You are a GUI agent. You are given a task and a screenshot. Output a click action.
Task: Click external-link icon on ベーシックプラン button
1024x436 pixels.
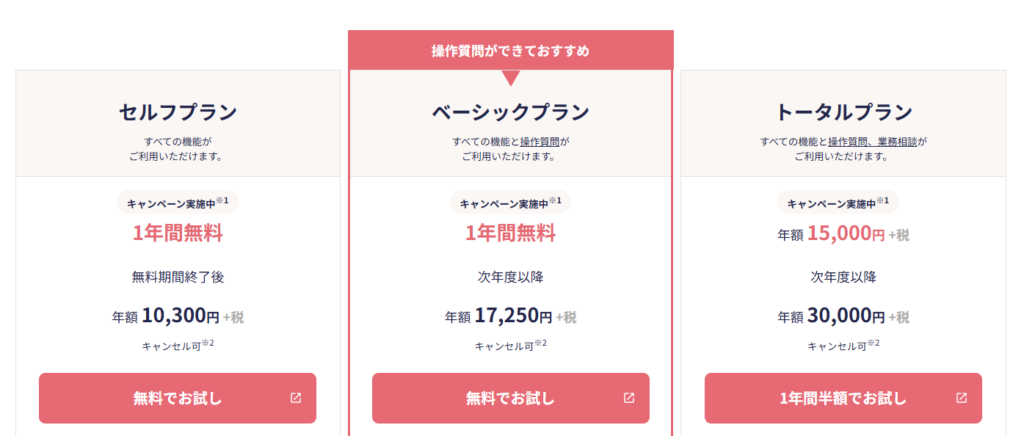pyautogui.click(x=629, y=398)
